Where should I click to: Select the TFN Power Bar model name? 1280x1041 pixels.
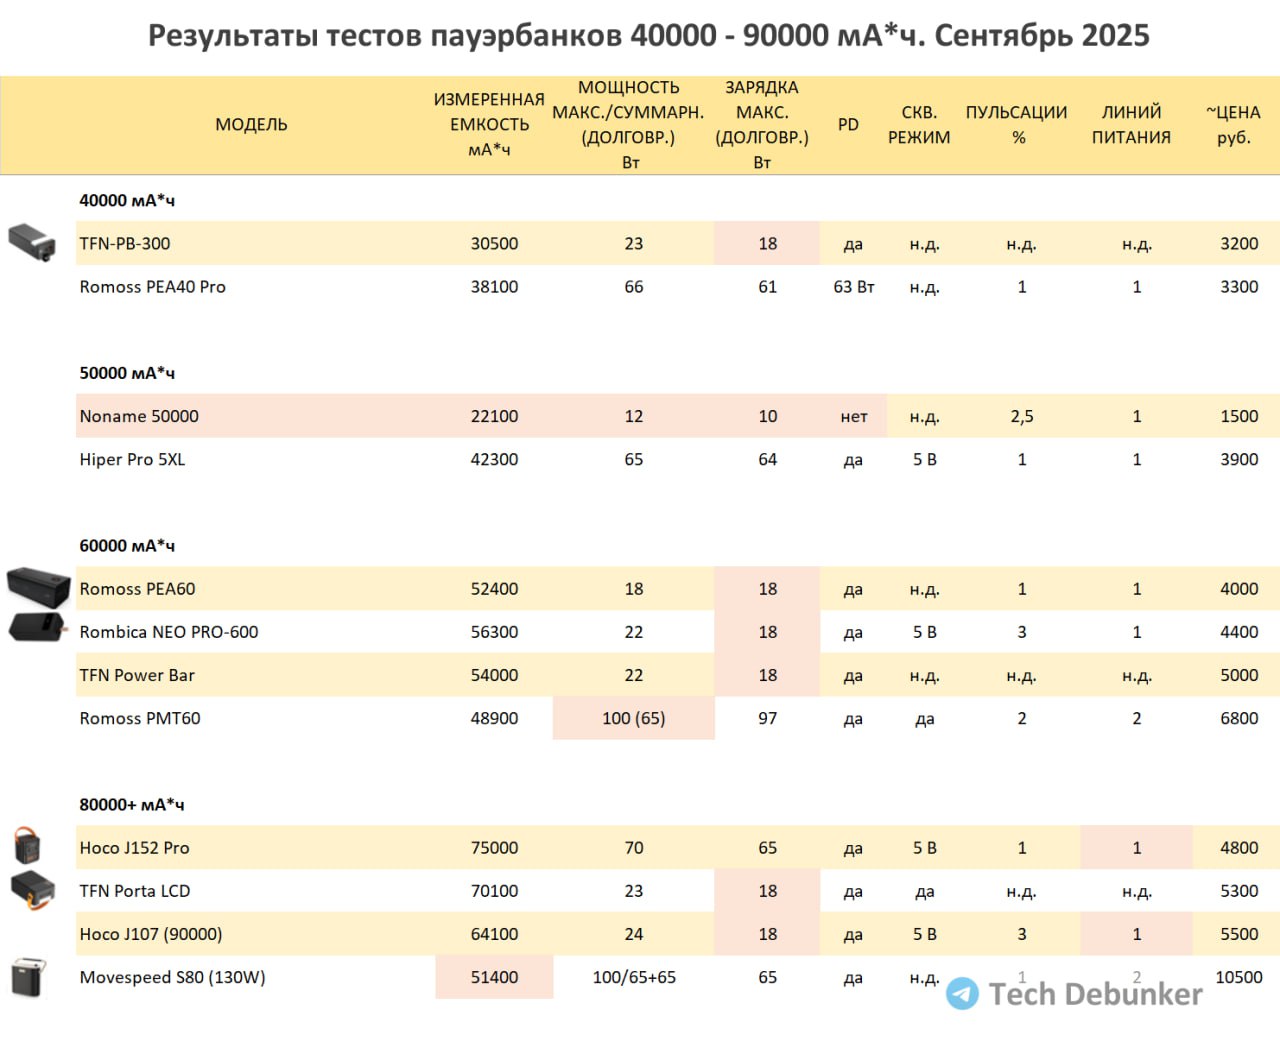[x=137, y=675]
